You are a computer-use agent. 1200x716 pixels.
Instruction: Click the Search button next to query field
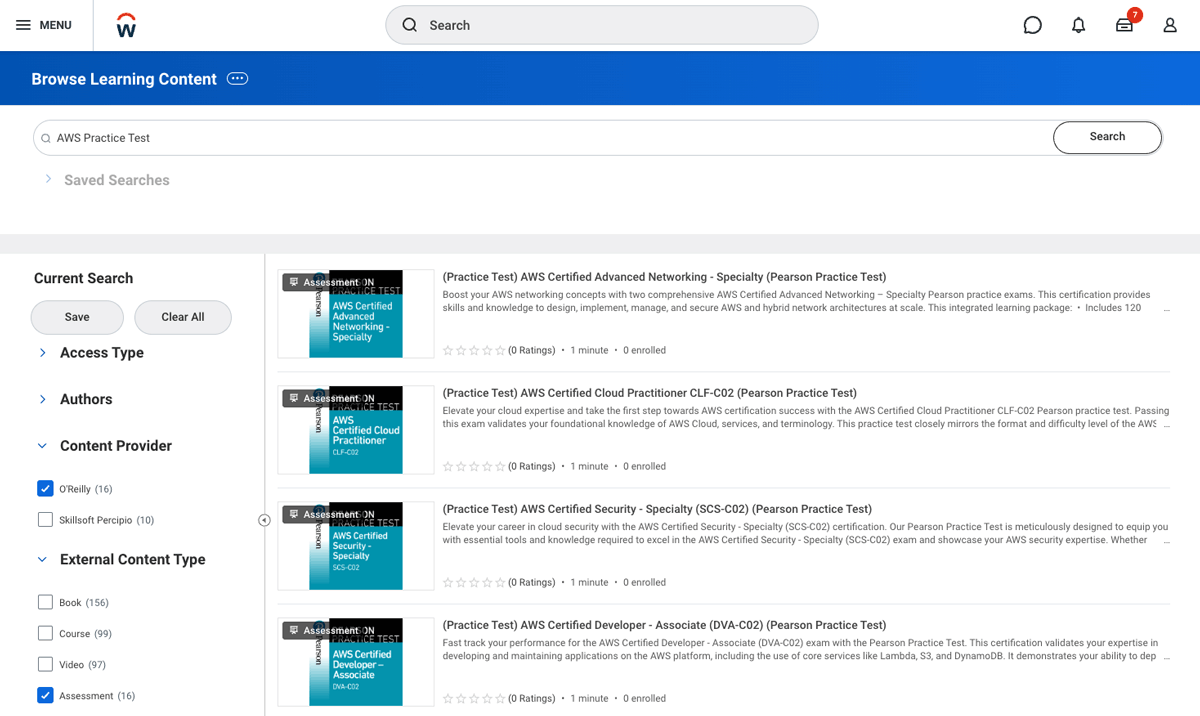(1107, 137)
